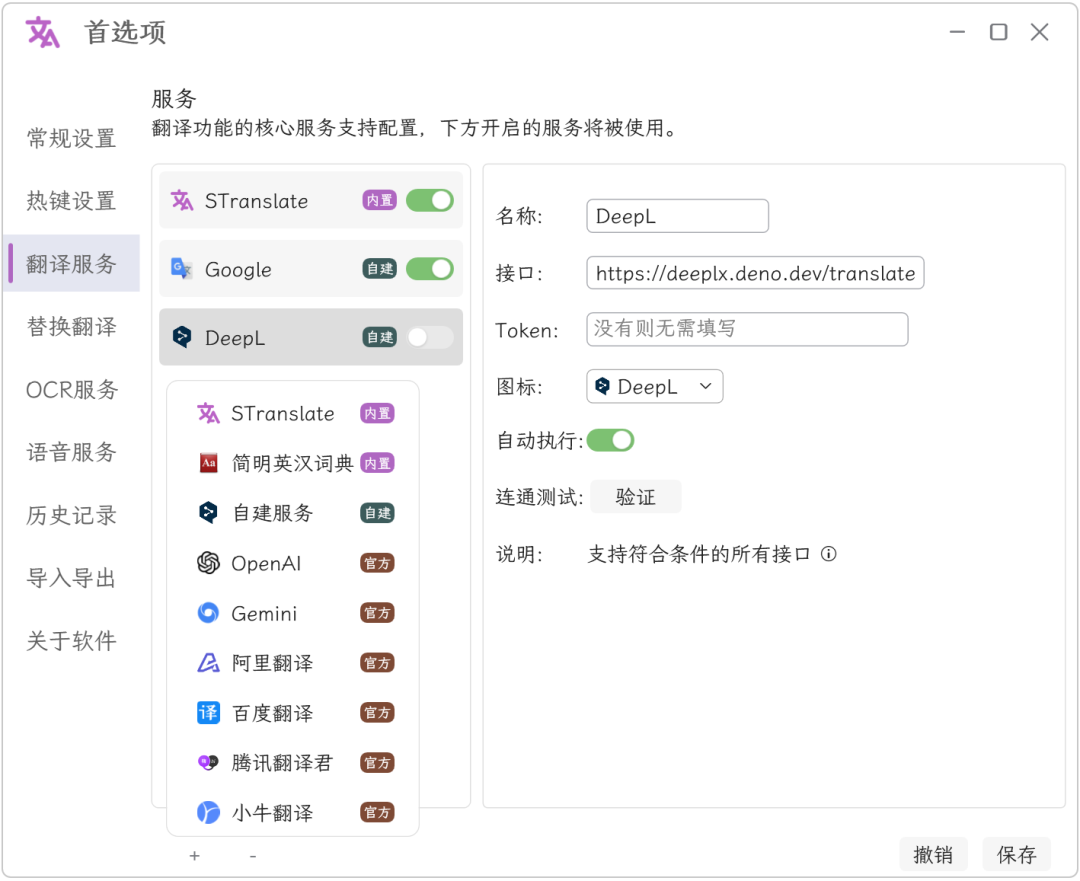Image resolution: width=1080 pixels, height=881 pixels.
Task: Choose 百度翻译 from the service popup
Action: tap(294, 713)
